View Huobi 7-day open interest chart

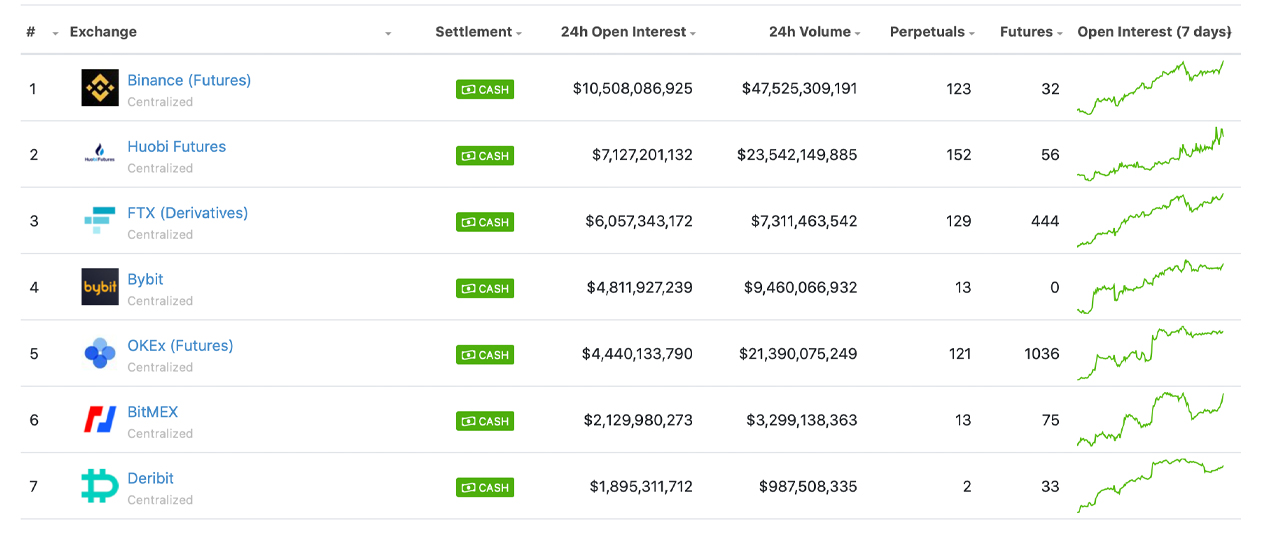pos(1150,154)
